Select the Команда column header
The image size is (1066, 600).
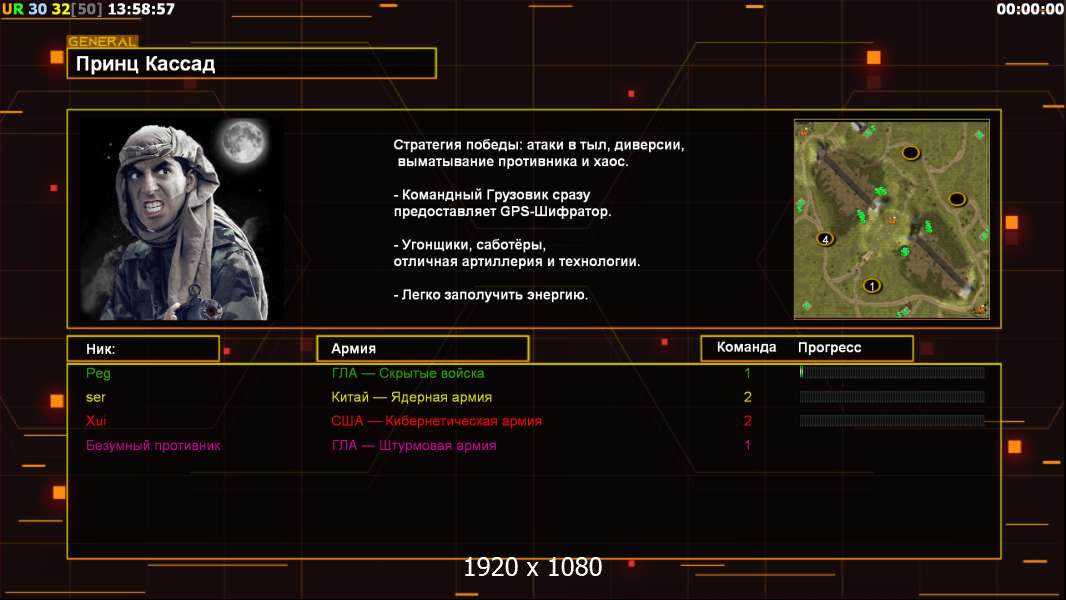coord(746,347)
